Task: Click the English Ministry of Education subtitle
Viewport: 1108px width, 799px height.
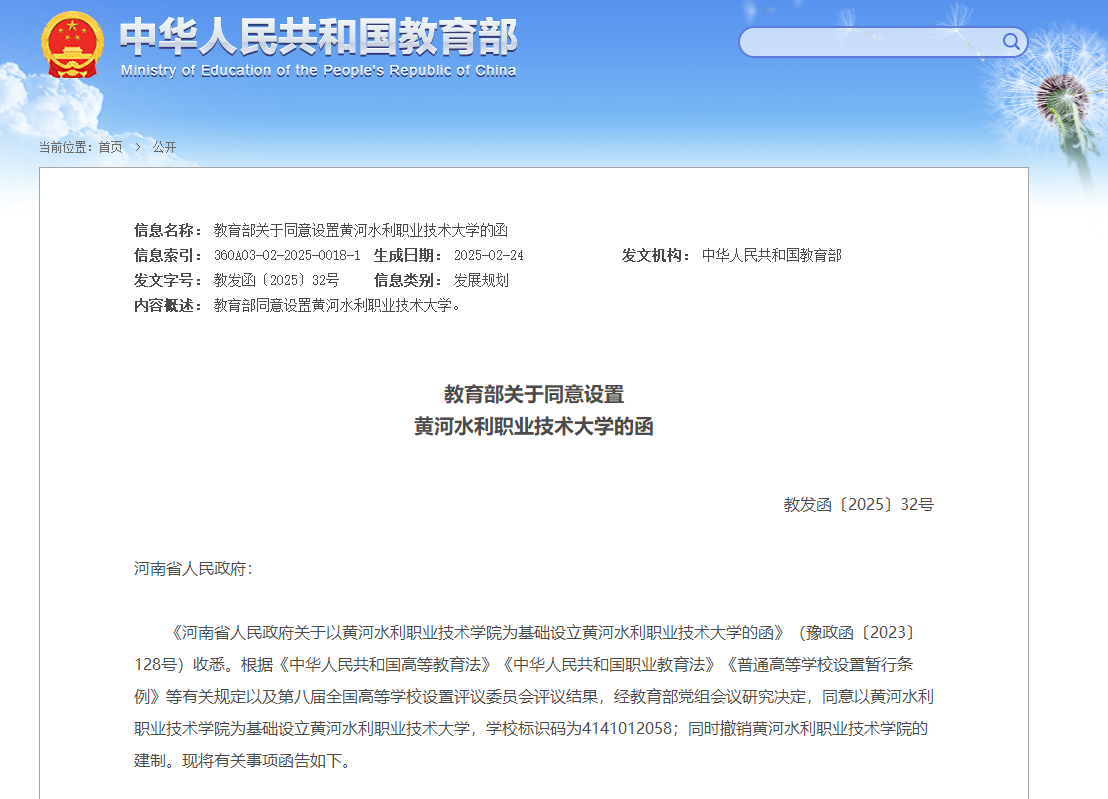Action: pos(318,71)
